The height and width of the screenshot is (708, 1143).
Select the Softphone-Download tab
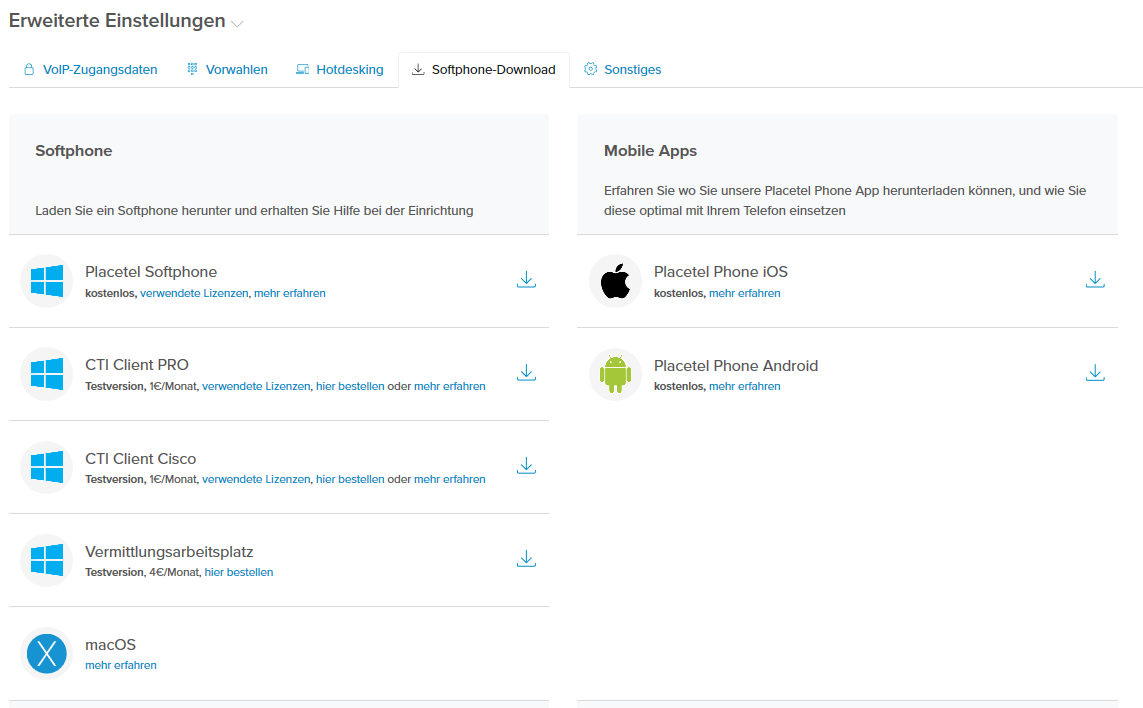(x=484, y=69)
